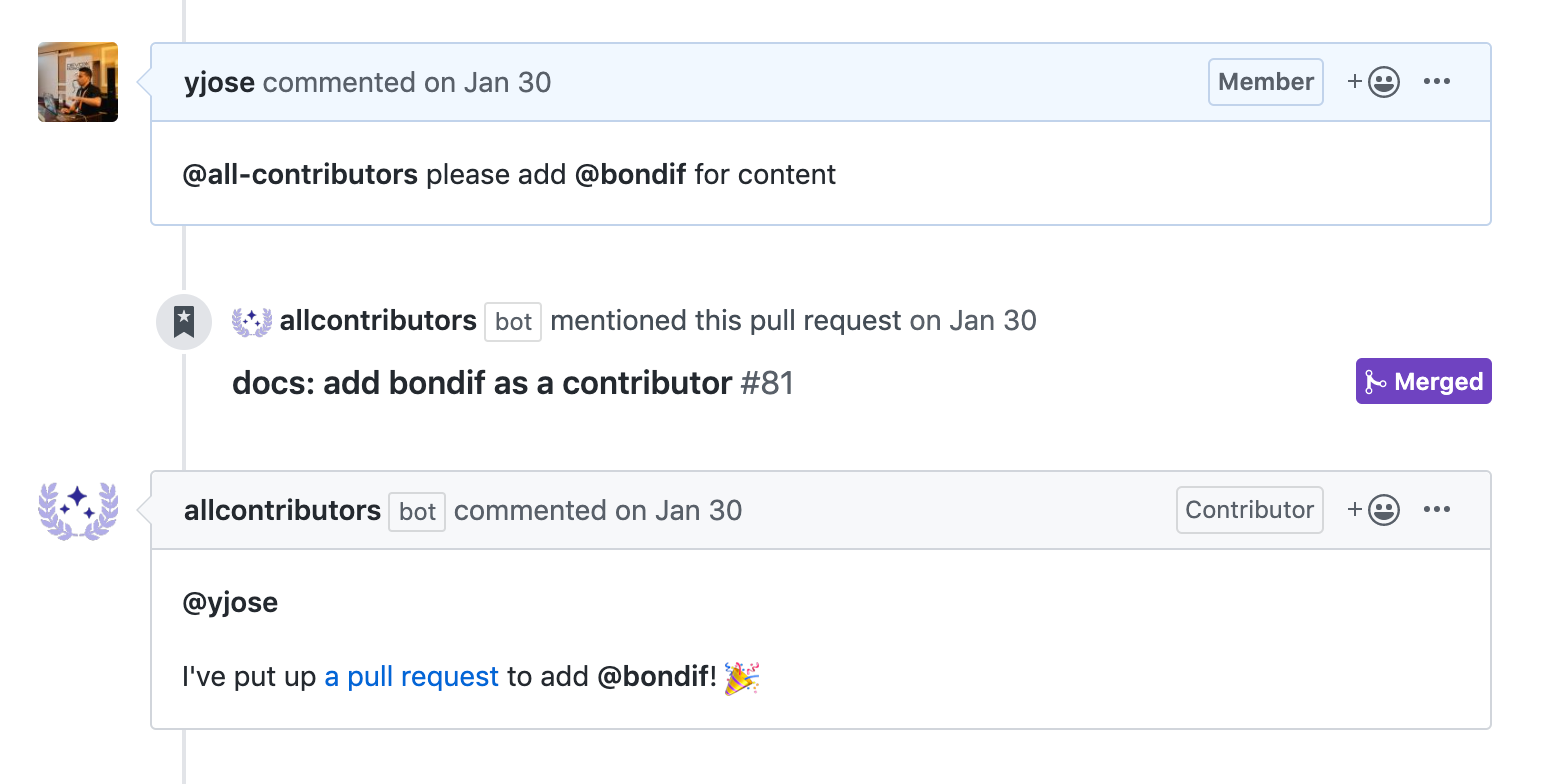
Task: Open options menu on yjose's comment
Action: coord(1436,82)
